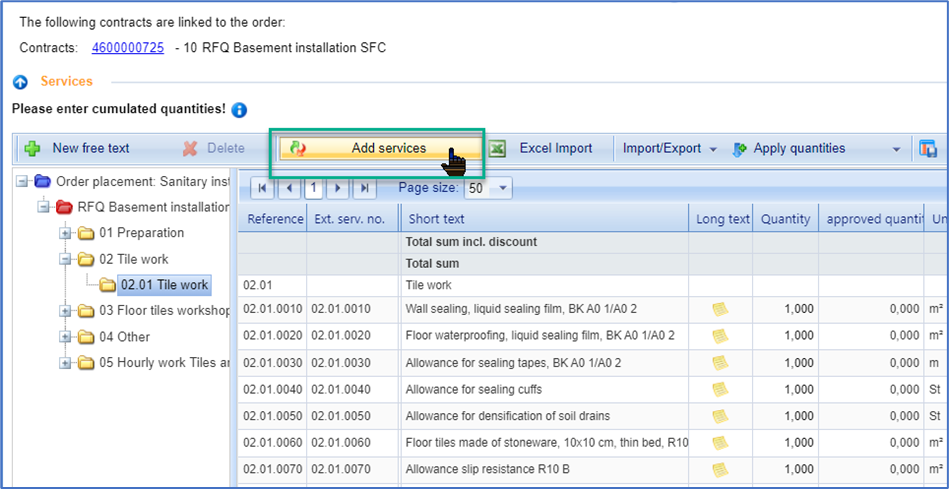Image resolution: width=949 pixels, height=489 pixels.
Task: Open contract link 4600000725
Action: pyautogui.click(x=128, y=48)
